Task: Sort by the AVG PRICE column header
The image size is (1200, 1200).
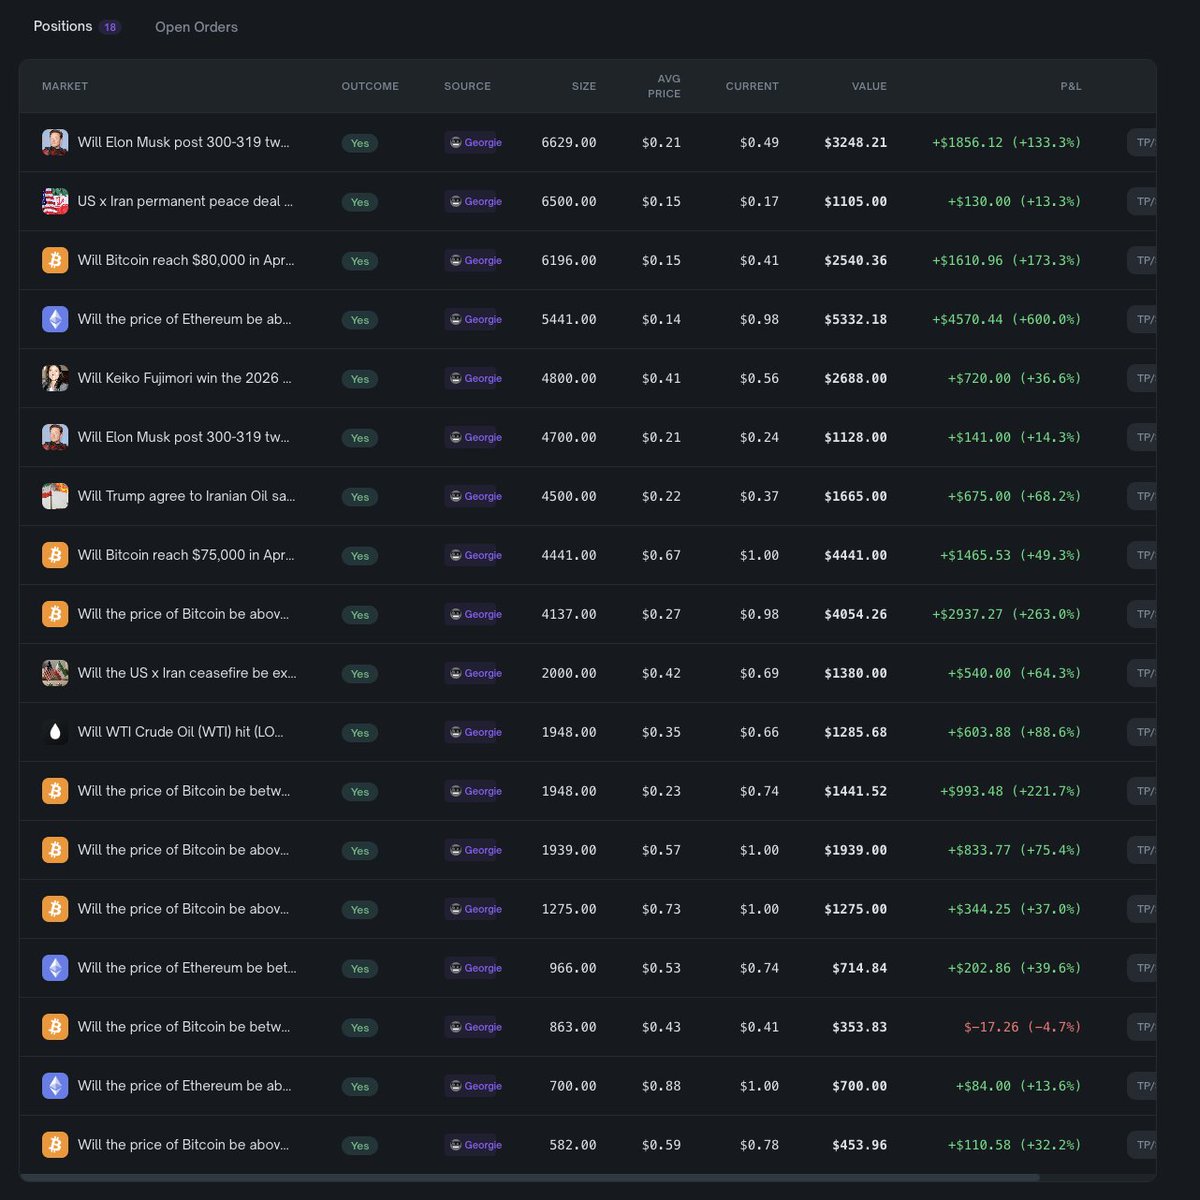Action: [x=664, y=86]
